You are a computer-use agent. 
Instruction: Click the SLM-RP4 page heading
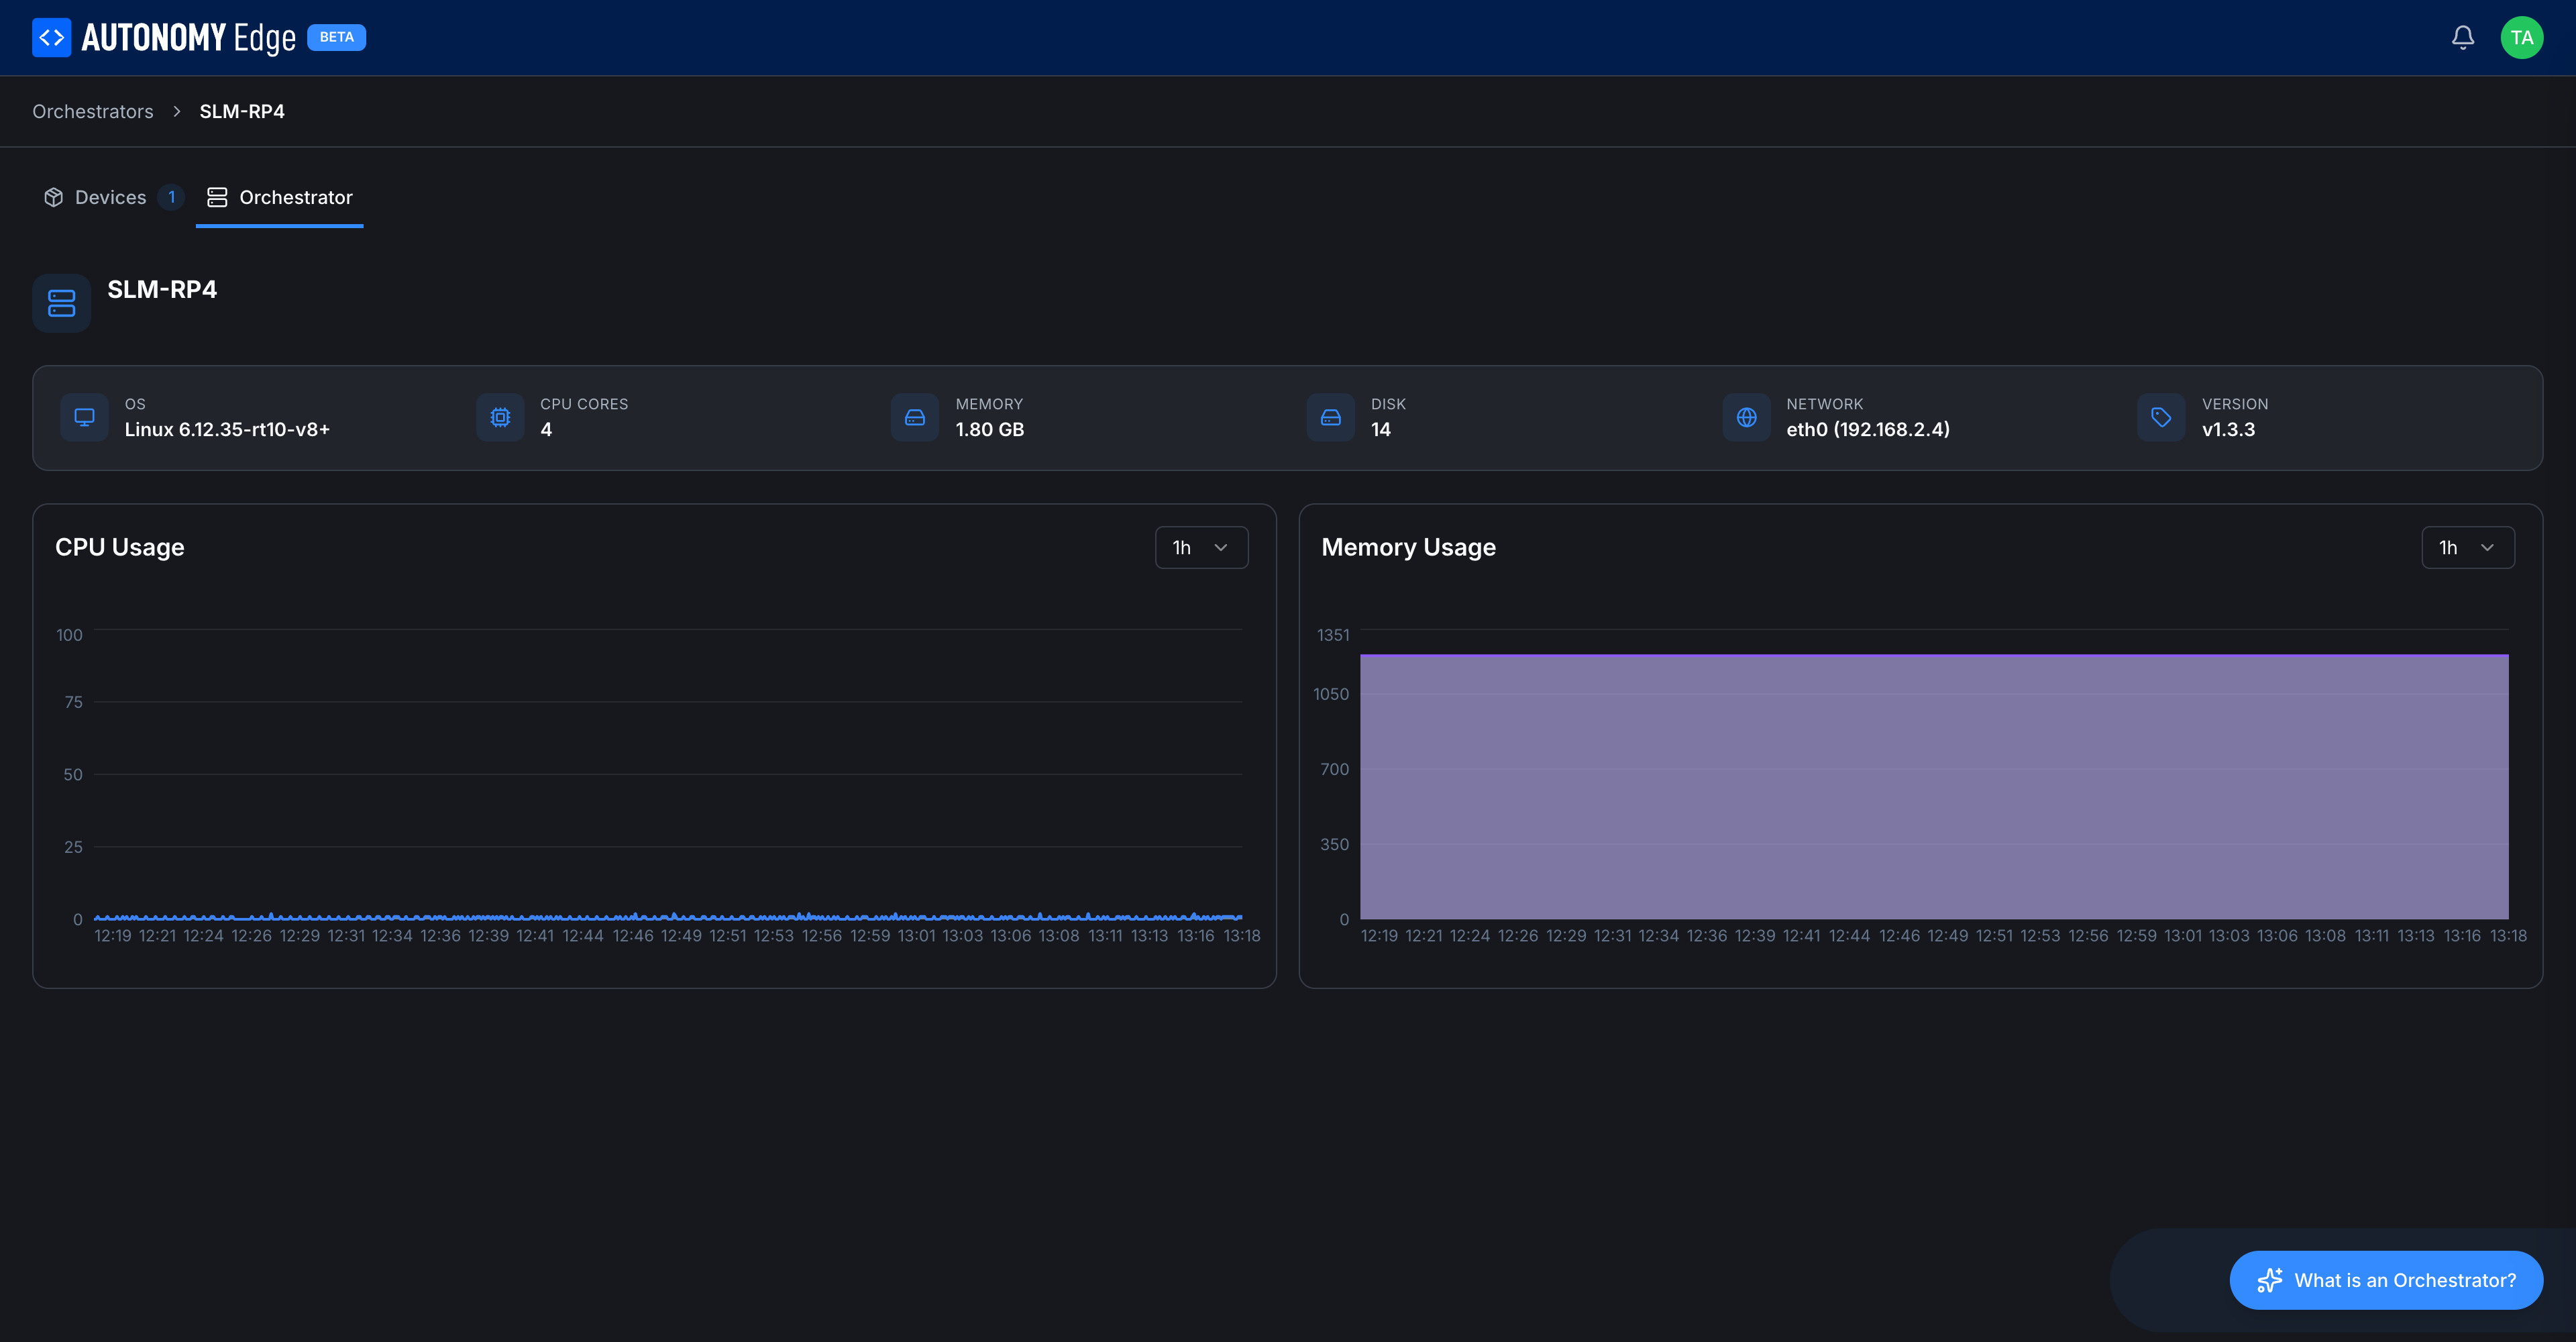click(x=162, y=289)
